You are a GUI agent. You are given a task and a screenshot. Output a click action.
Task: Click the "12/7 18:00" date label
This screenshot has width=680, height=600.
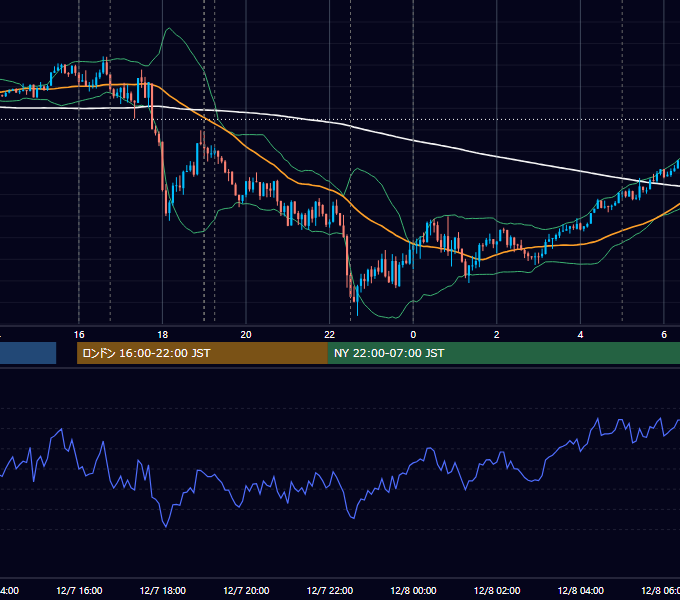pos(163,590)
